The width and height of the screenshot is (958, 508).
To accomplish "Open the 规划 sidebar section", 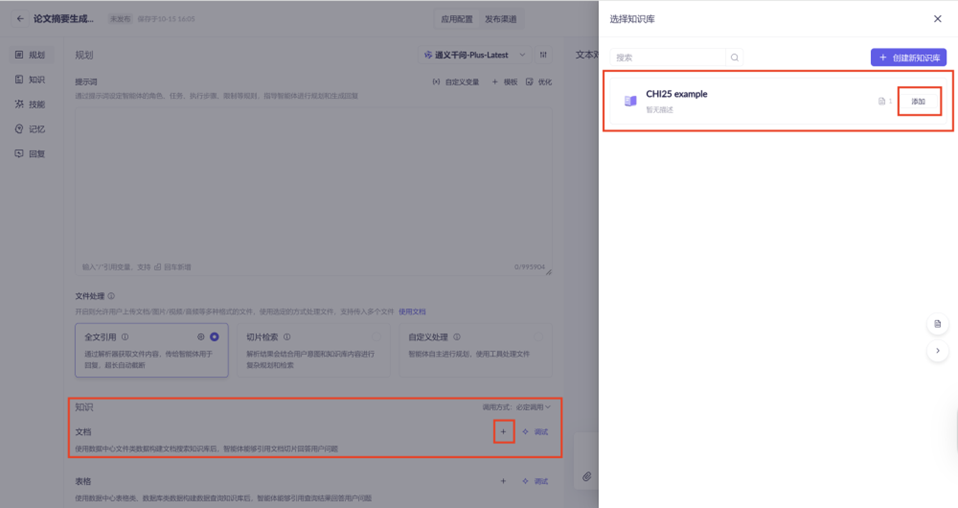I will tap(31, 55).
